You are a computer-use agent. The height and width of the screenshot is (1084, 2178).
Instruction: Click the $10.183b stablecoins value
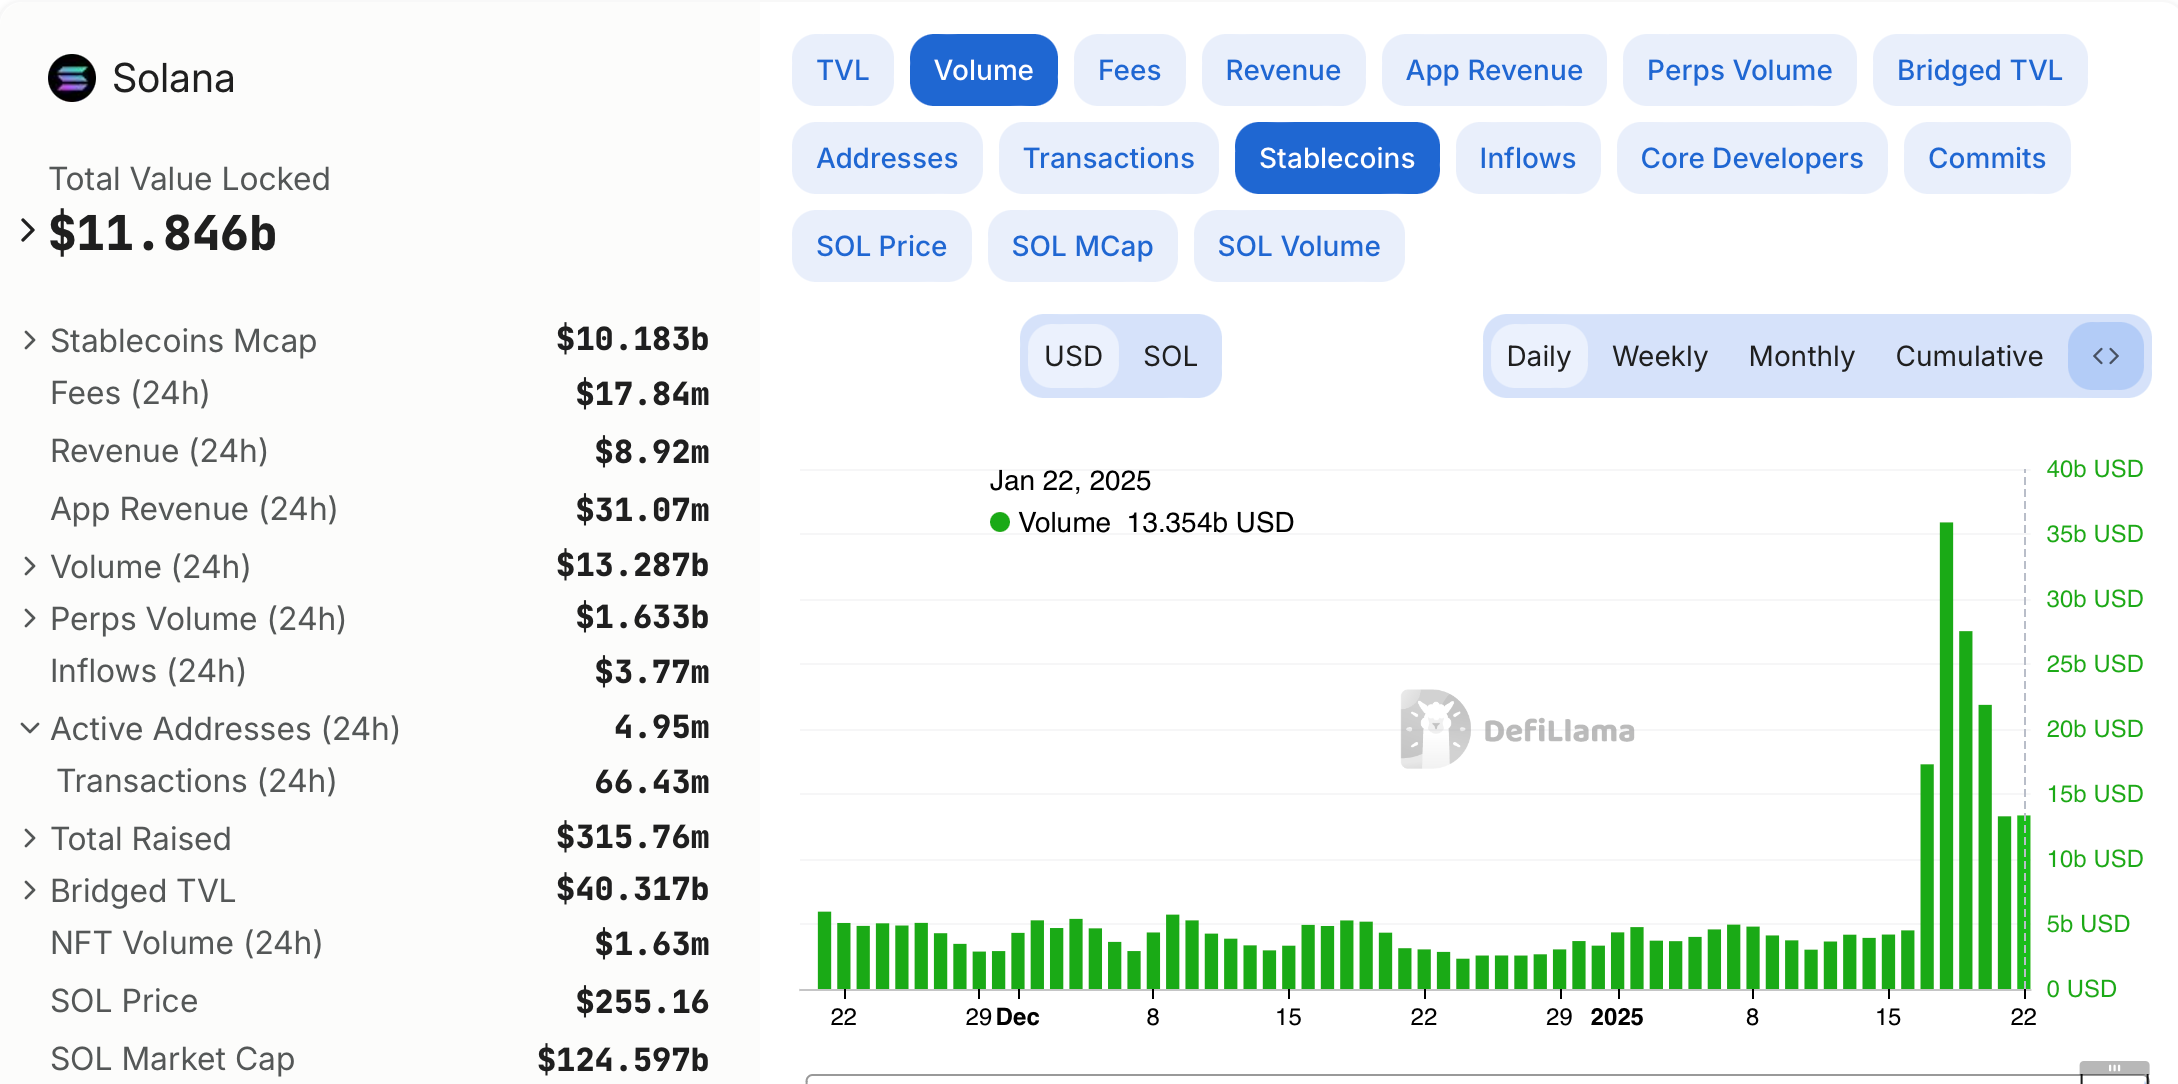pos(633,339)
